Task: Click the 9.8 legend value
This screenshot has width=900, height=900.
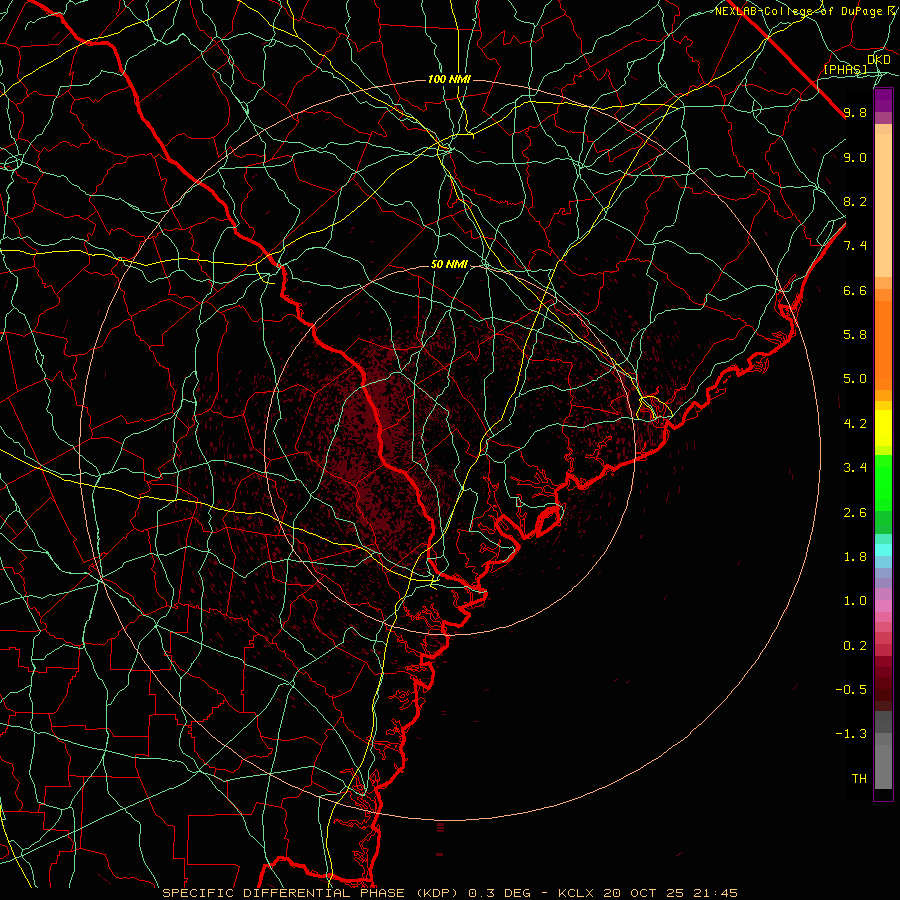Action: coord(855,112)
